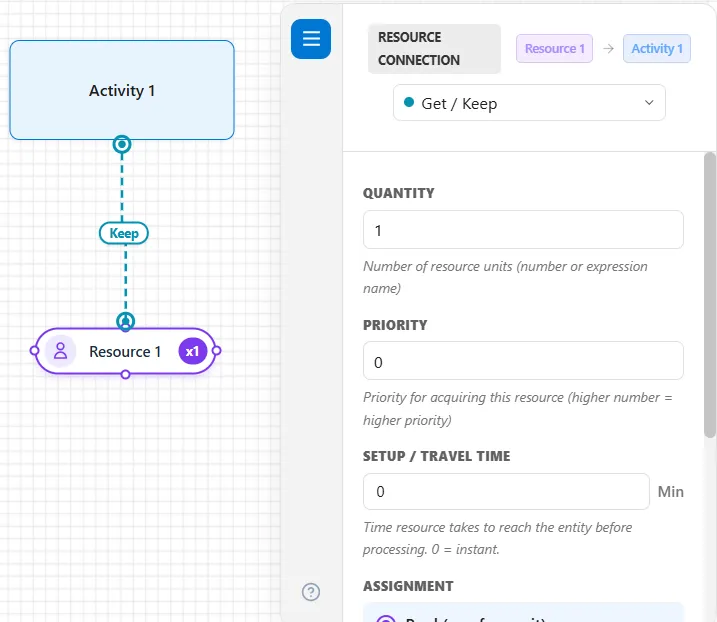This screenshot has height=622, width=717.
Task: Click the Activity 1 breadcrumb chip
Action: [x=657, y=48]
